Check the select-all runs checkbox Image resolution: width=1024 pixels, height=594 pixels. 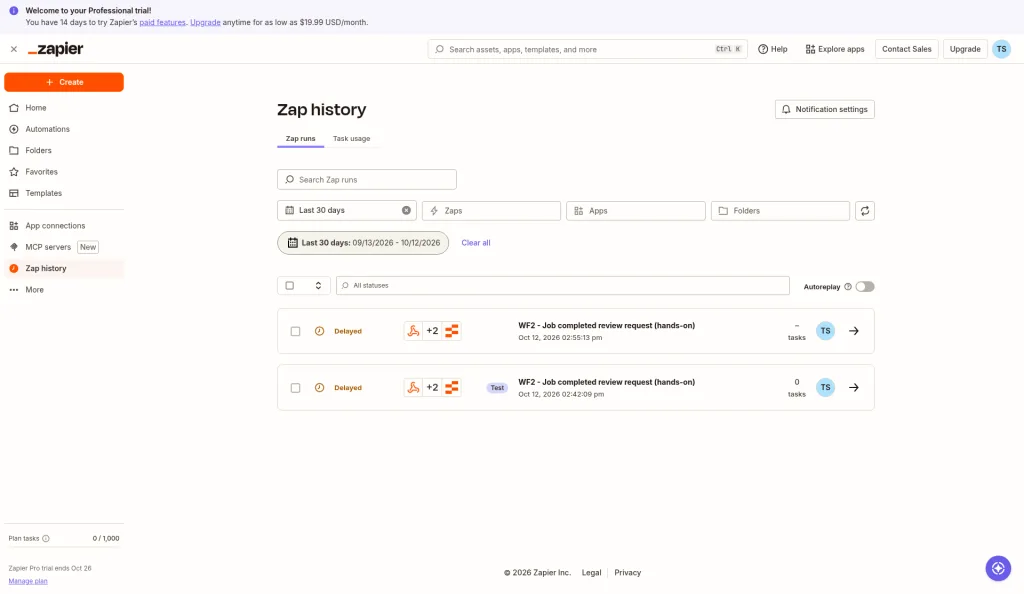pos(289,286)
